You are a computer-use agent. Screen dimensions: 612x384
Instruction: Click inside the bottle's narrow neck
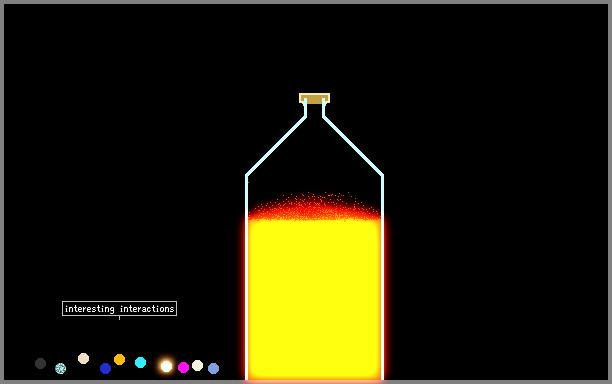pos(315,110)
